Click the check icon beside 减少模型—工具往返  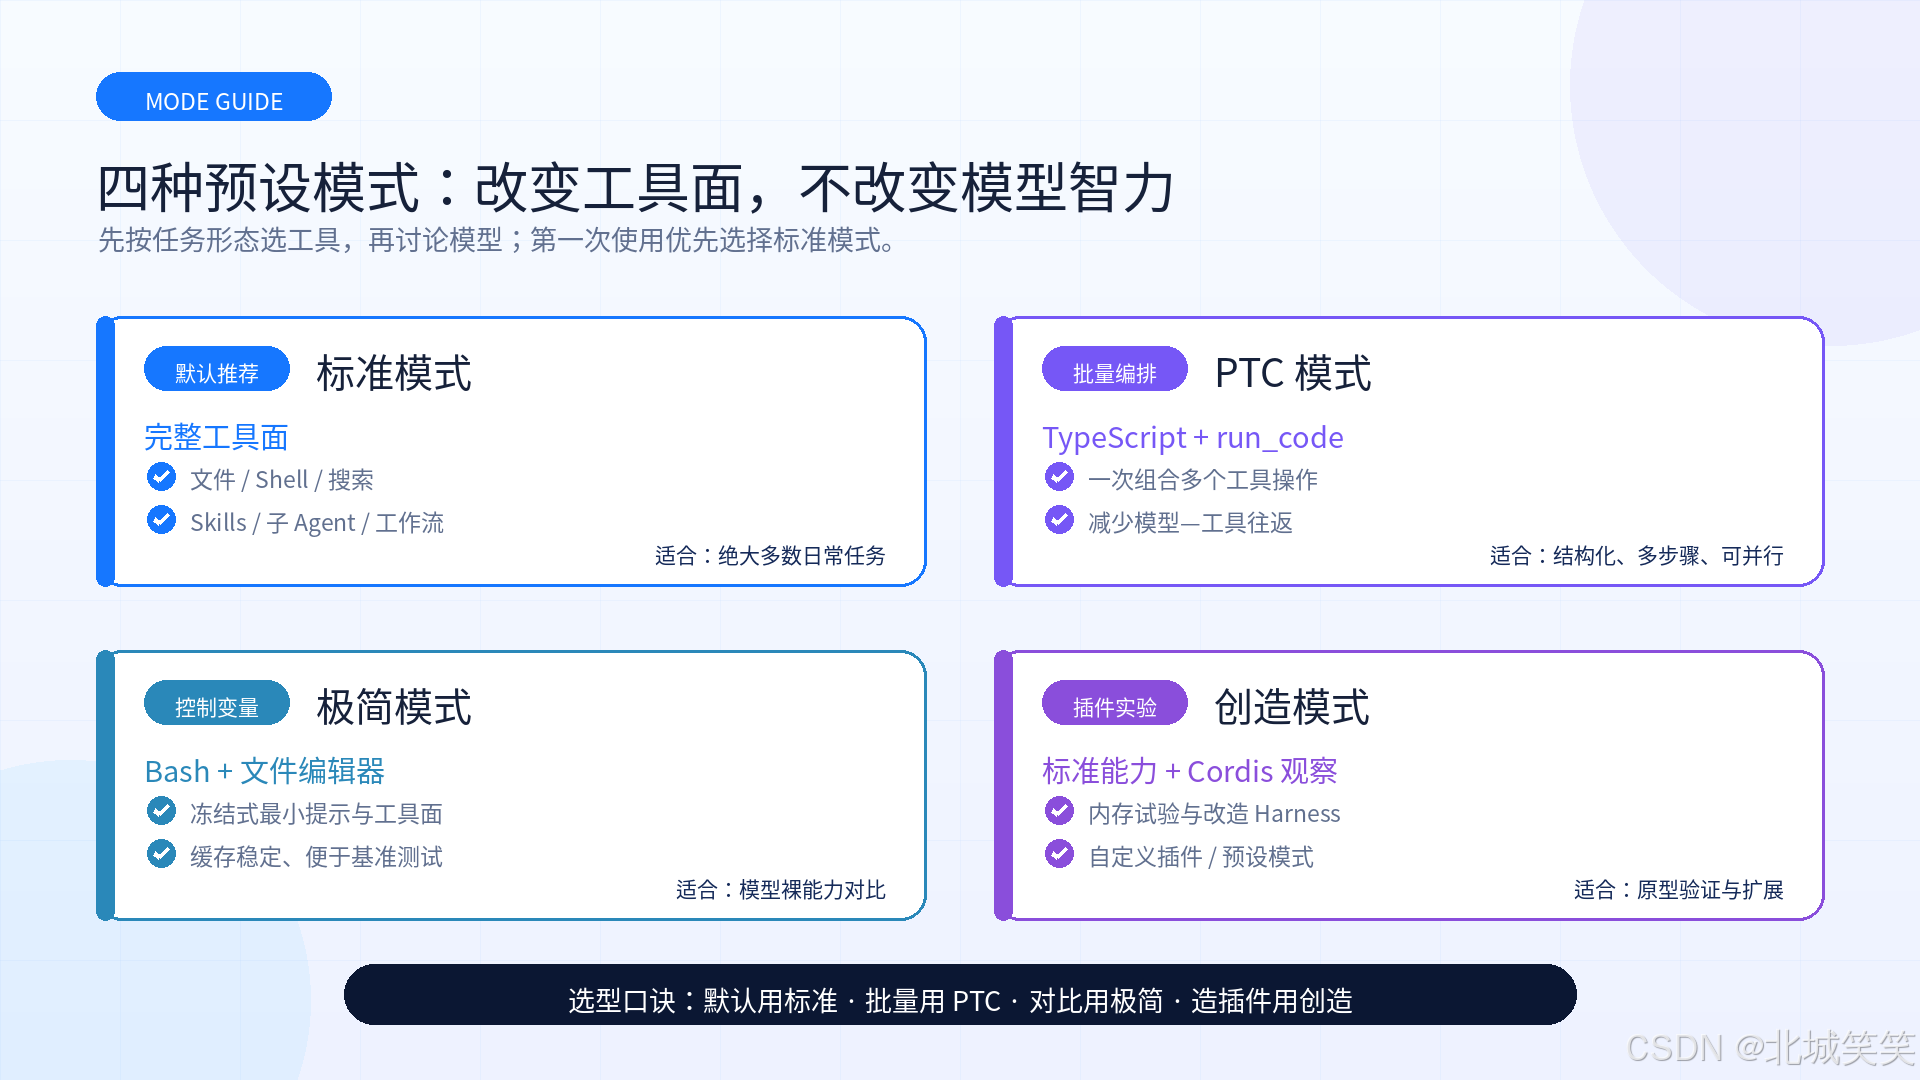click(1059, 520)
